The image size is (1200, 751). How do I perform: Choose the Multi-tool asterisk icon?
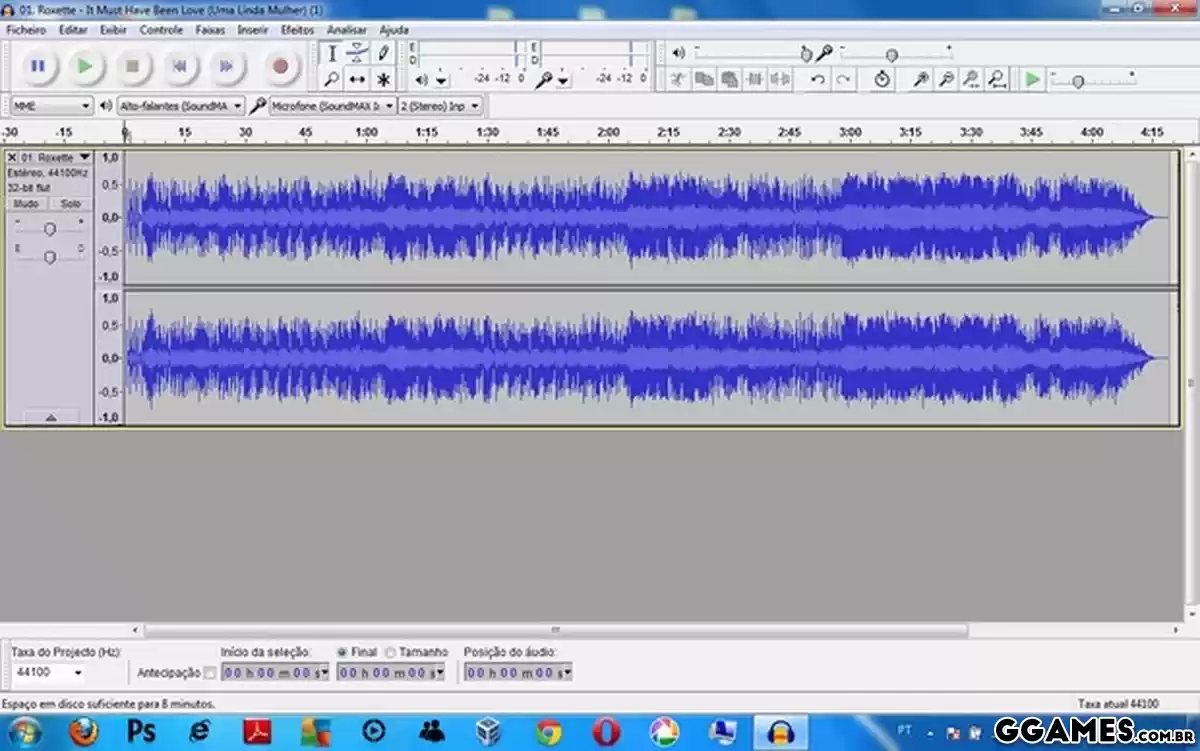pos(383,79)
